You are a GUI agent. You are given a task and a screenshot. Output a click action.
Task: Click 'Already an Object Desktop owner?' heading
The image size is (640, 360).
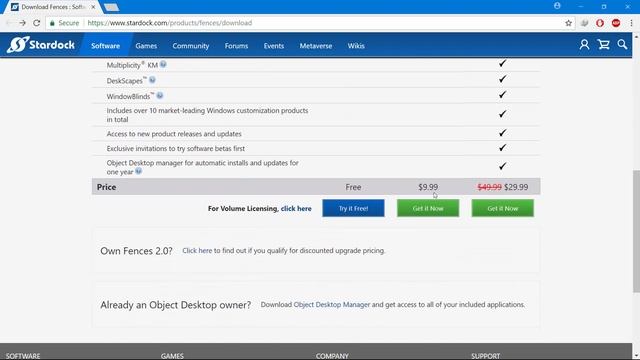176,305
